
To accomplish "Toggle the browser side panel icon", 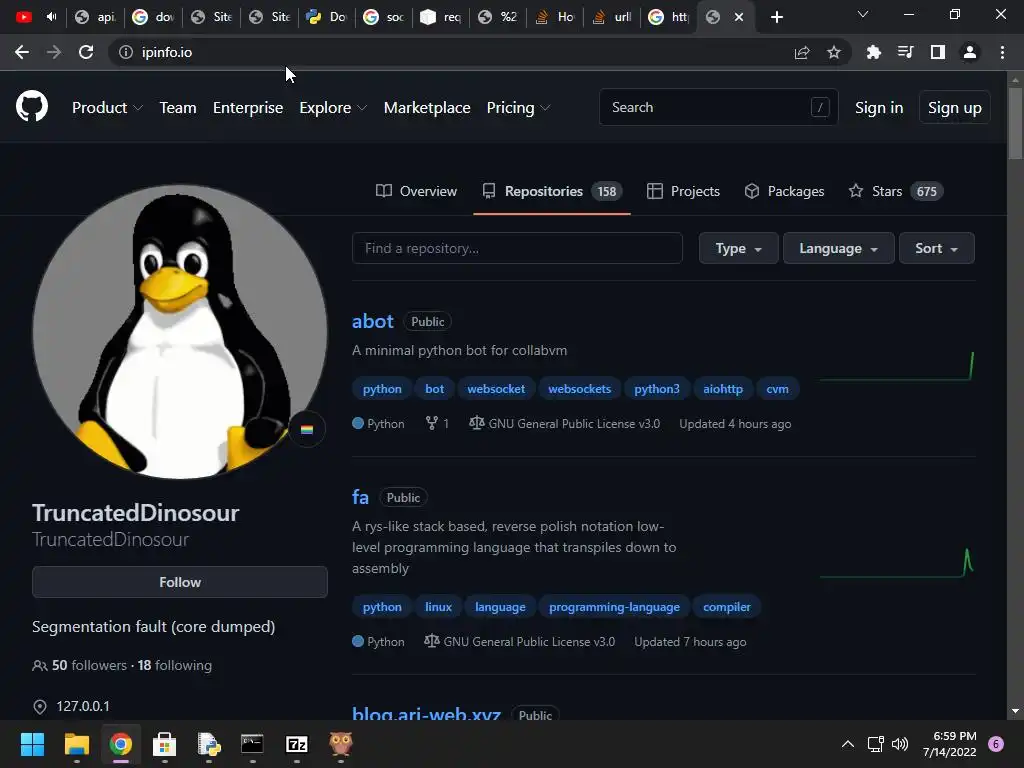I will coord(938,52).
